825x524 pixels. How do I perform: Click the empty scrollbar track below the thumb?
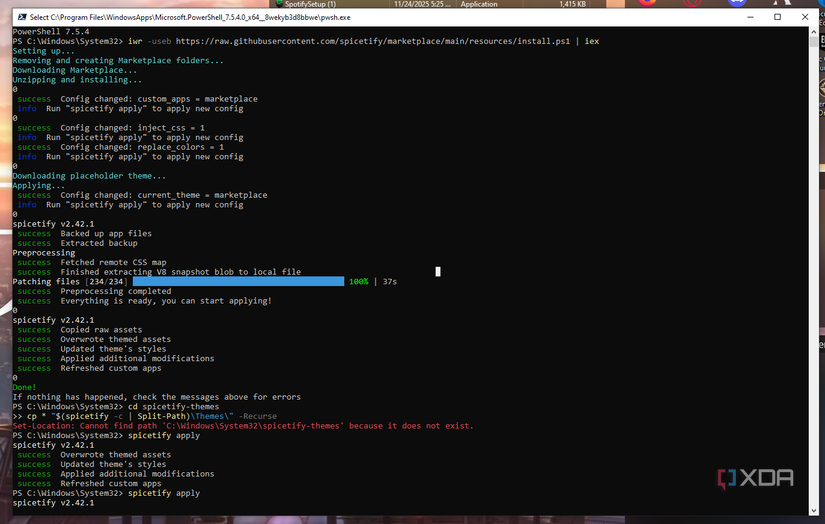[x=814, y=276]
